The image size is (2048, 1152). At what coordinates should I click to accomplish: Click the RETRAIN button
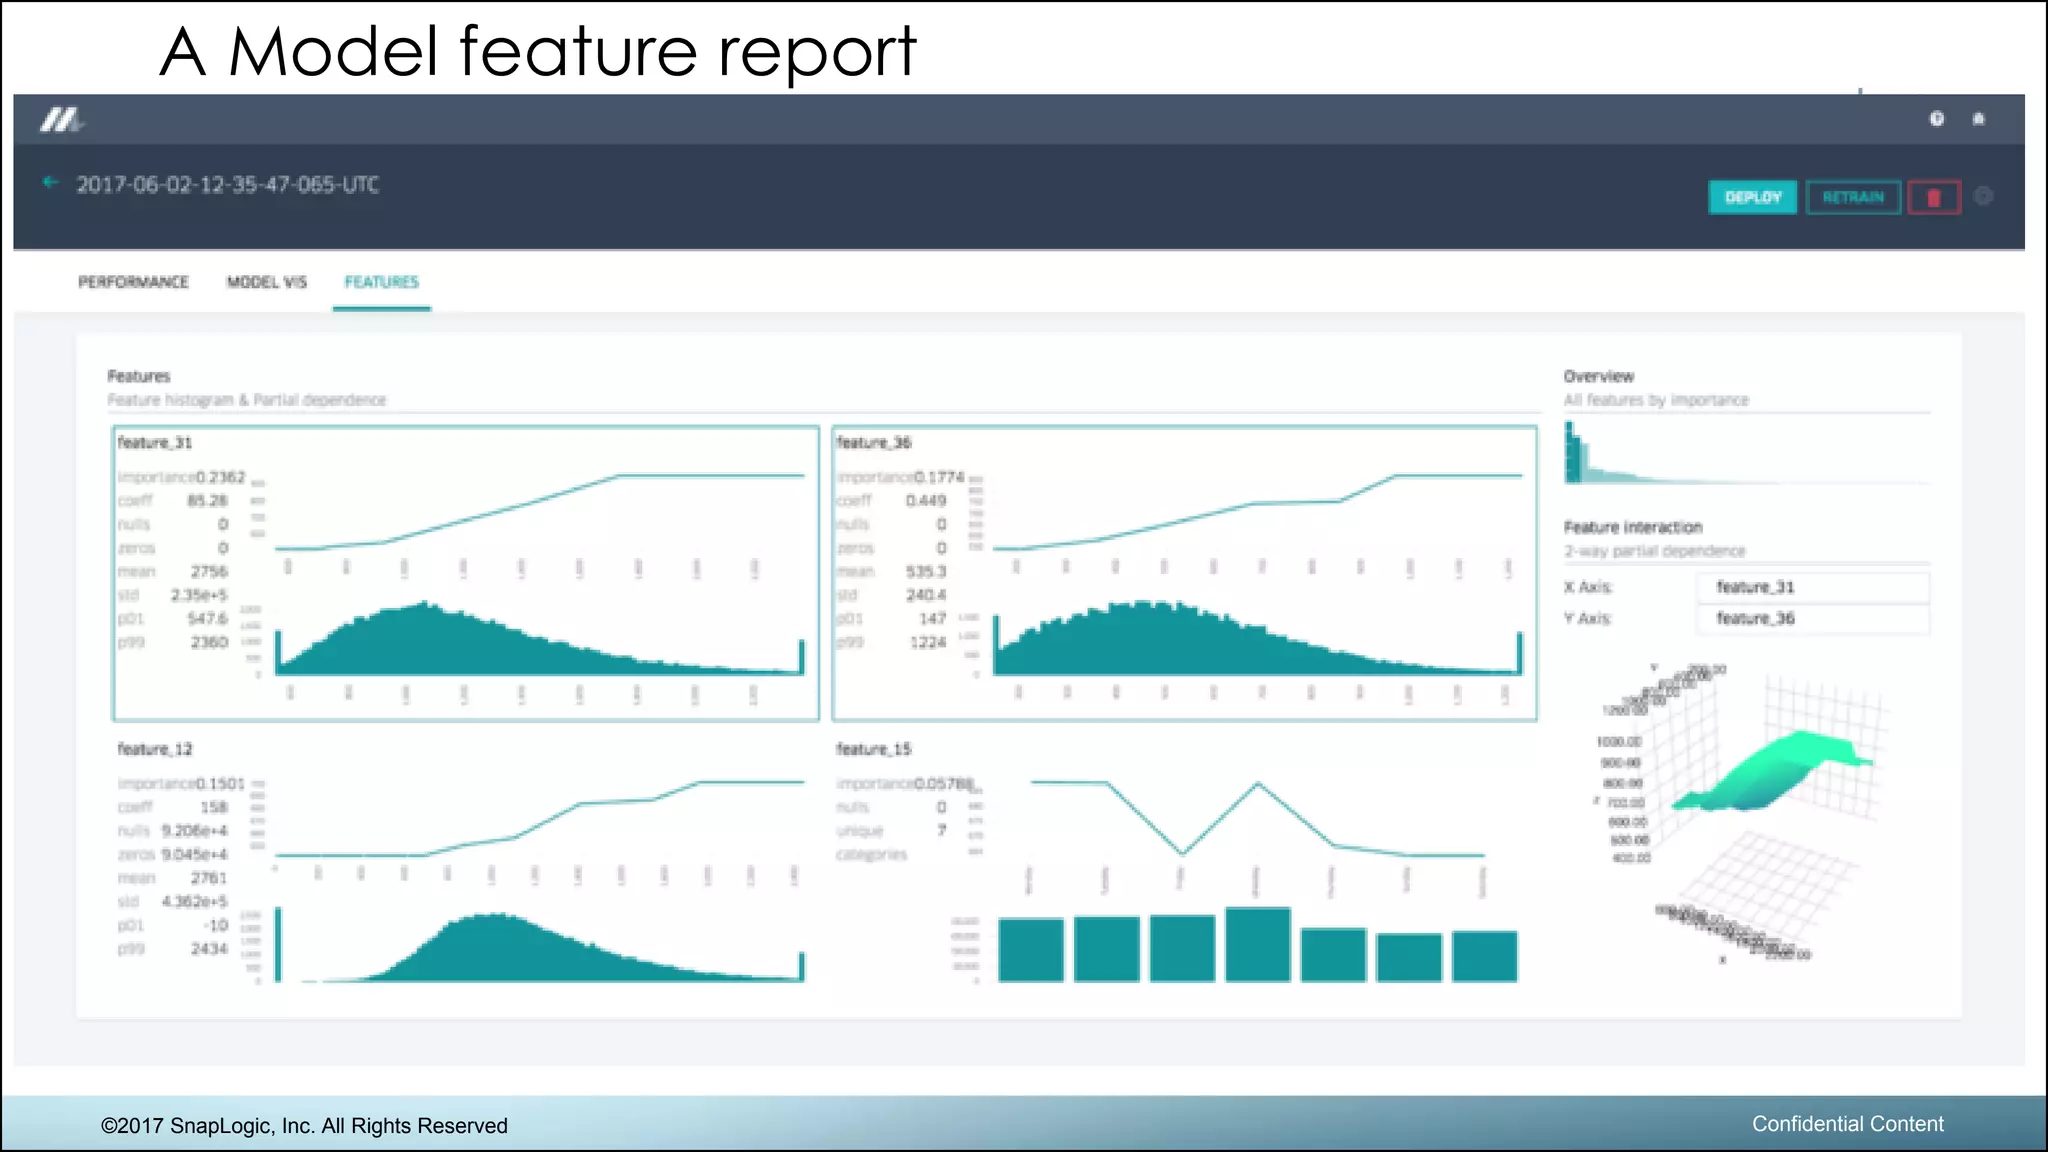tap(1853, 197)
